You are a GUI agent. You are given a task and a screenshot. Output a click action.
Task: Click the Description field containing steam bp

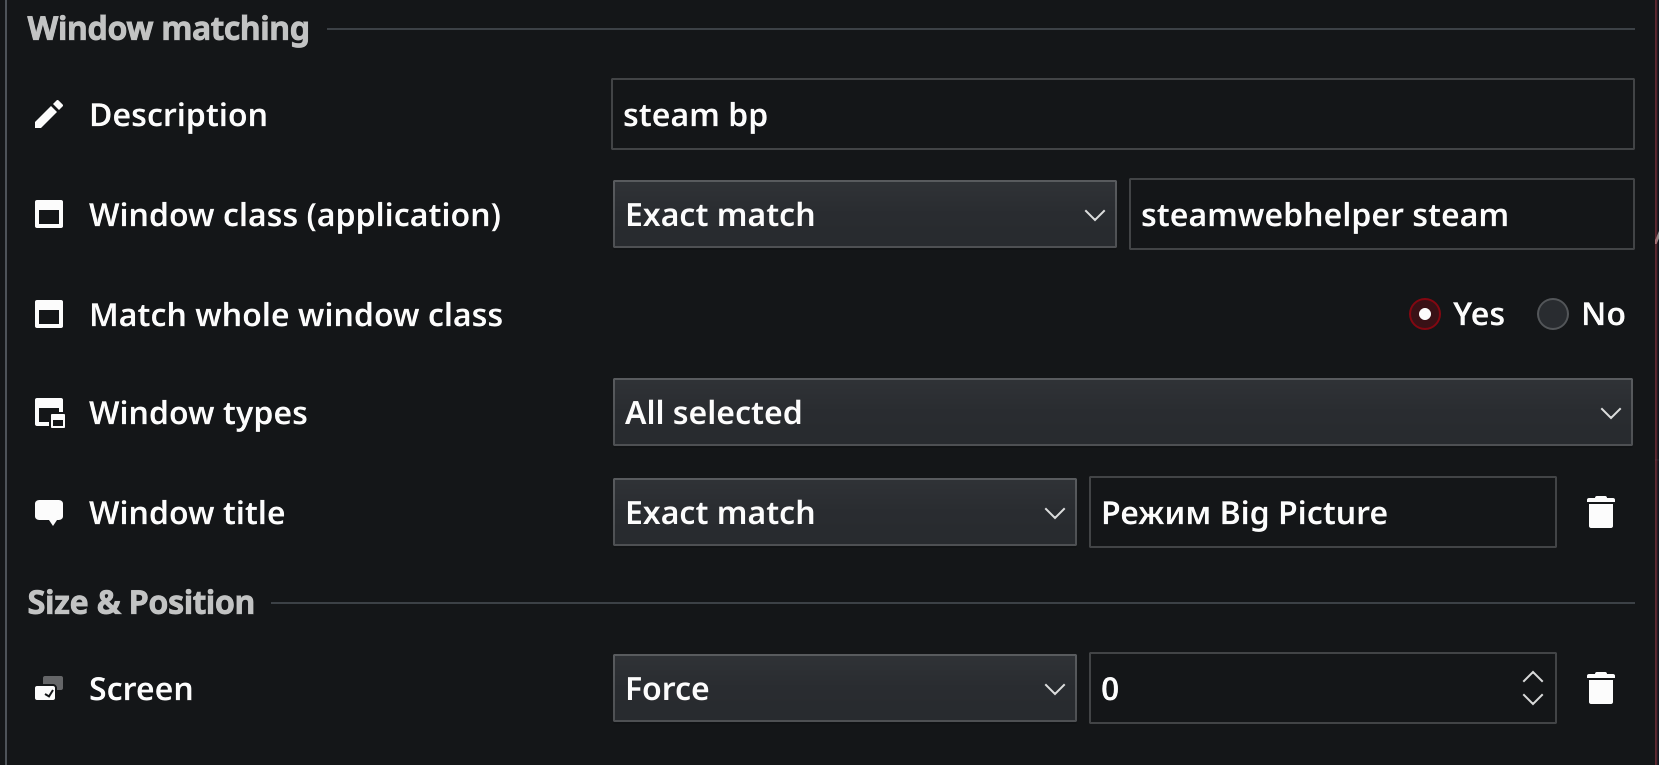pos(1122,115)
